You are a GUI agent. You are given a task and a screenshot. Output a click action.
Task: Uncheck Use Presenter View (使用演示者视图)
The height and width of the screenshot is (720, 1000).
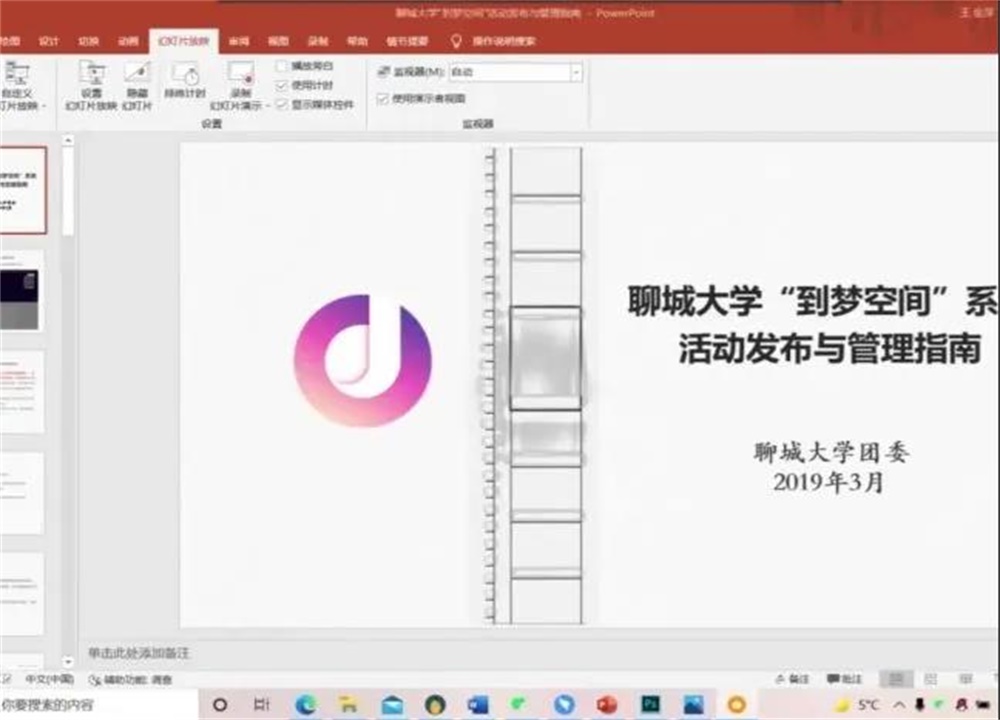pyautogui.click(x=382, y=99)
